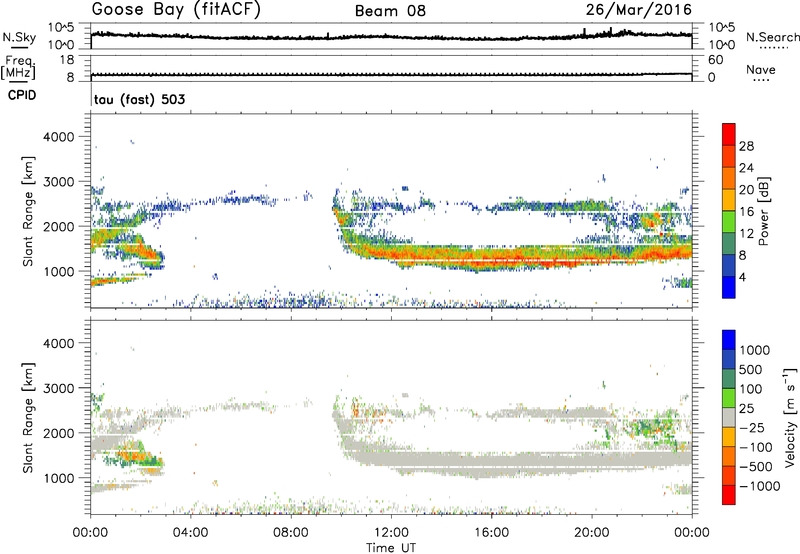800x554 pixels.
Task: Select the '-500' tick on Velocity colorbar
Action: [756, 466]
